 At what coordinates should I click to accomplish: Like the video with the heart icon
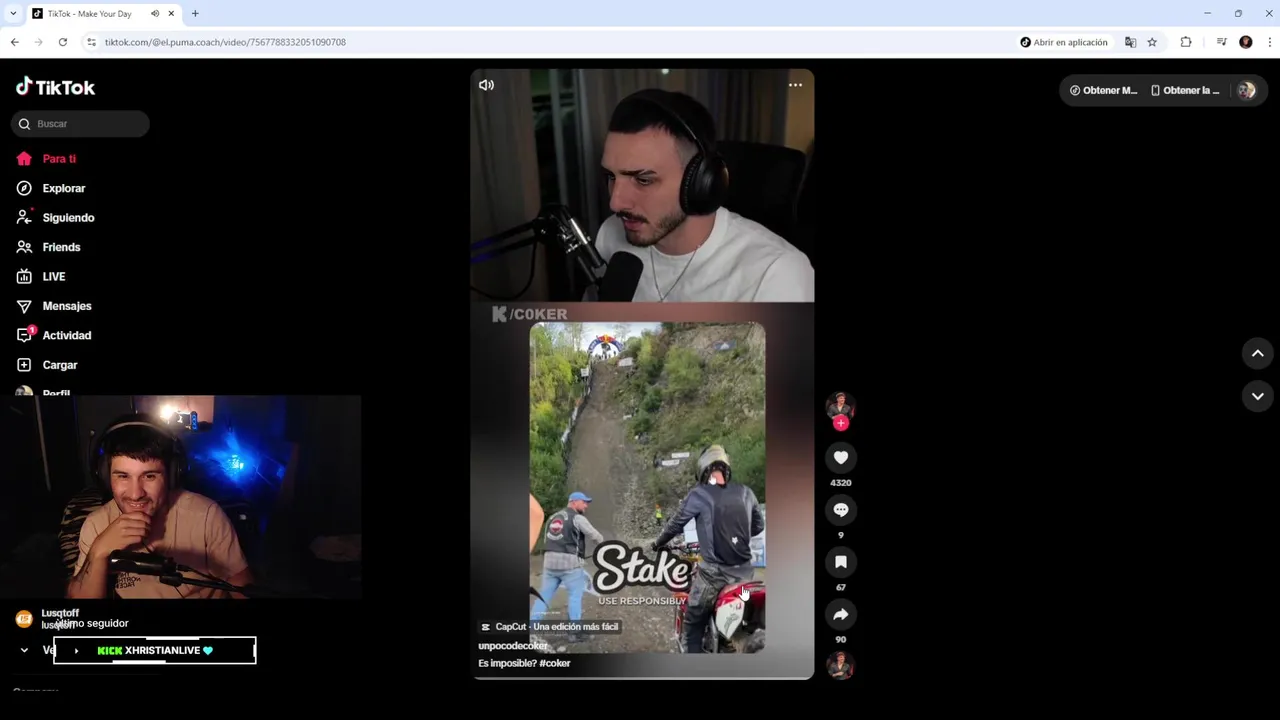[x=841, y=458]
